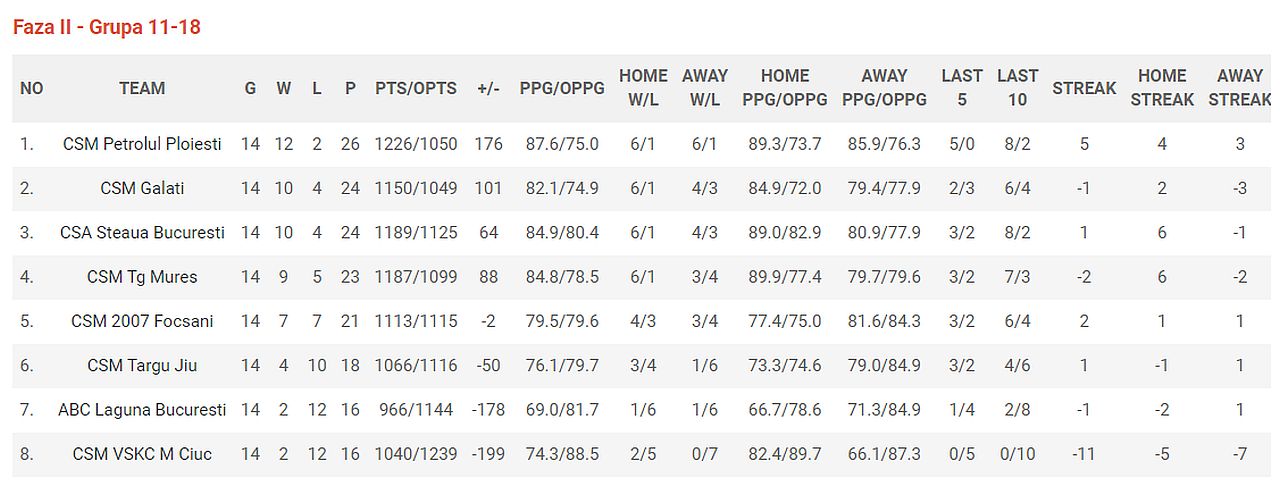The width and height of the screenshot is (1280, 495).
Task: Click the LAST 10 column header
Action: (1017, 88)
